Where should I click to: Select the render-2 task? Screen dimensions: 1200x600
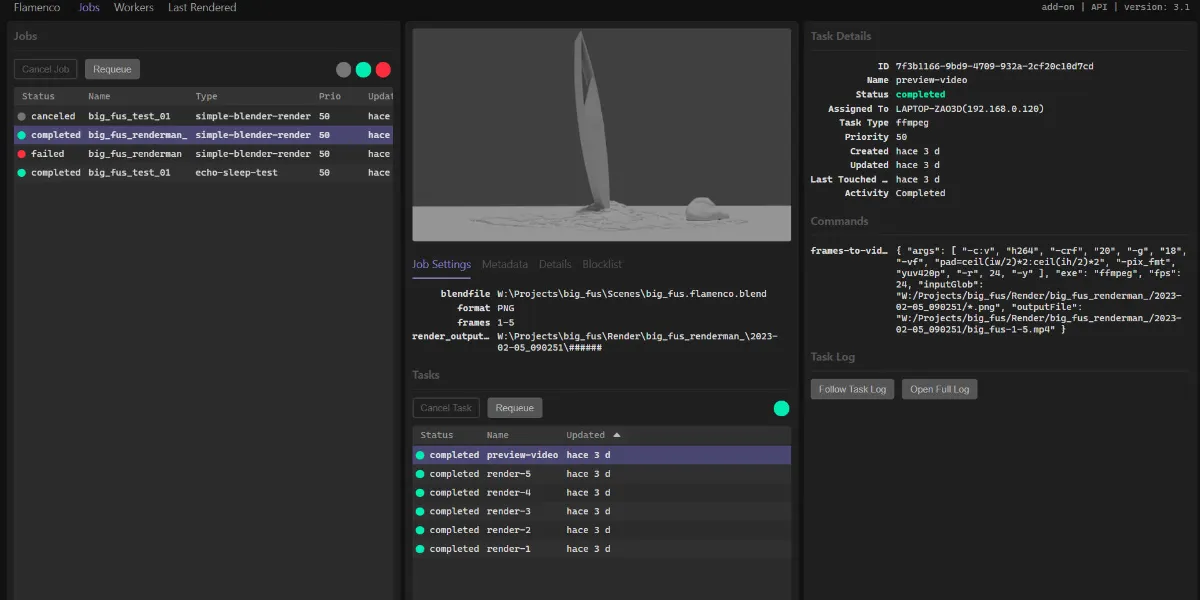click(x=602, y=530)
